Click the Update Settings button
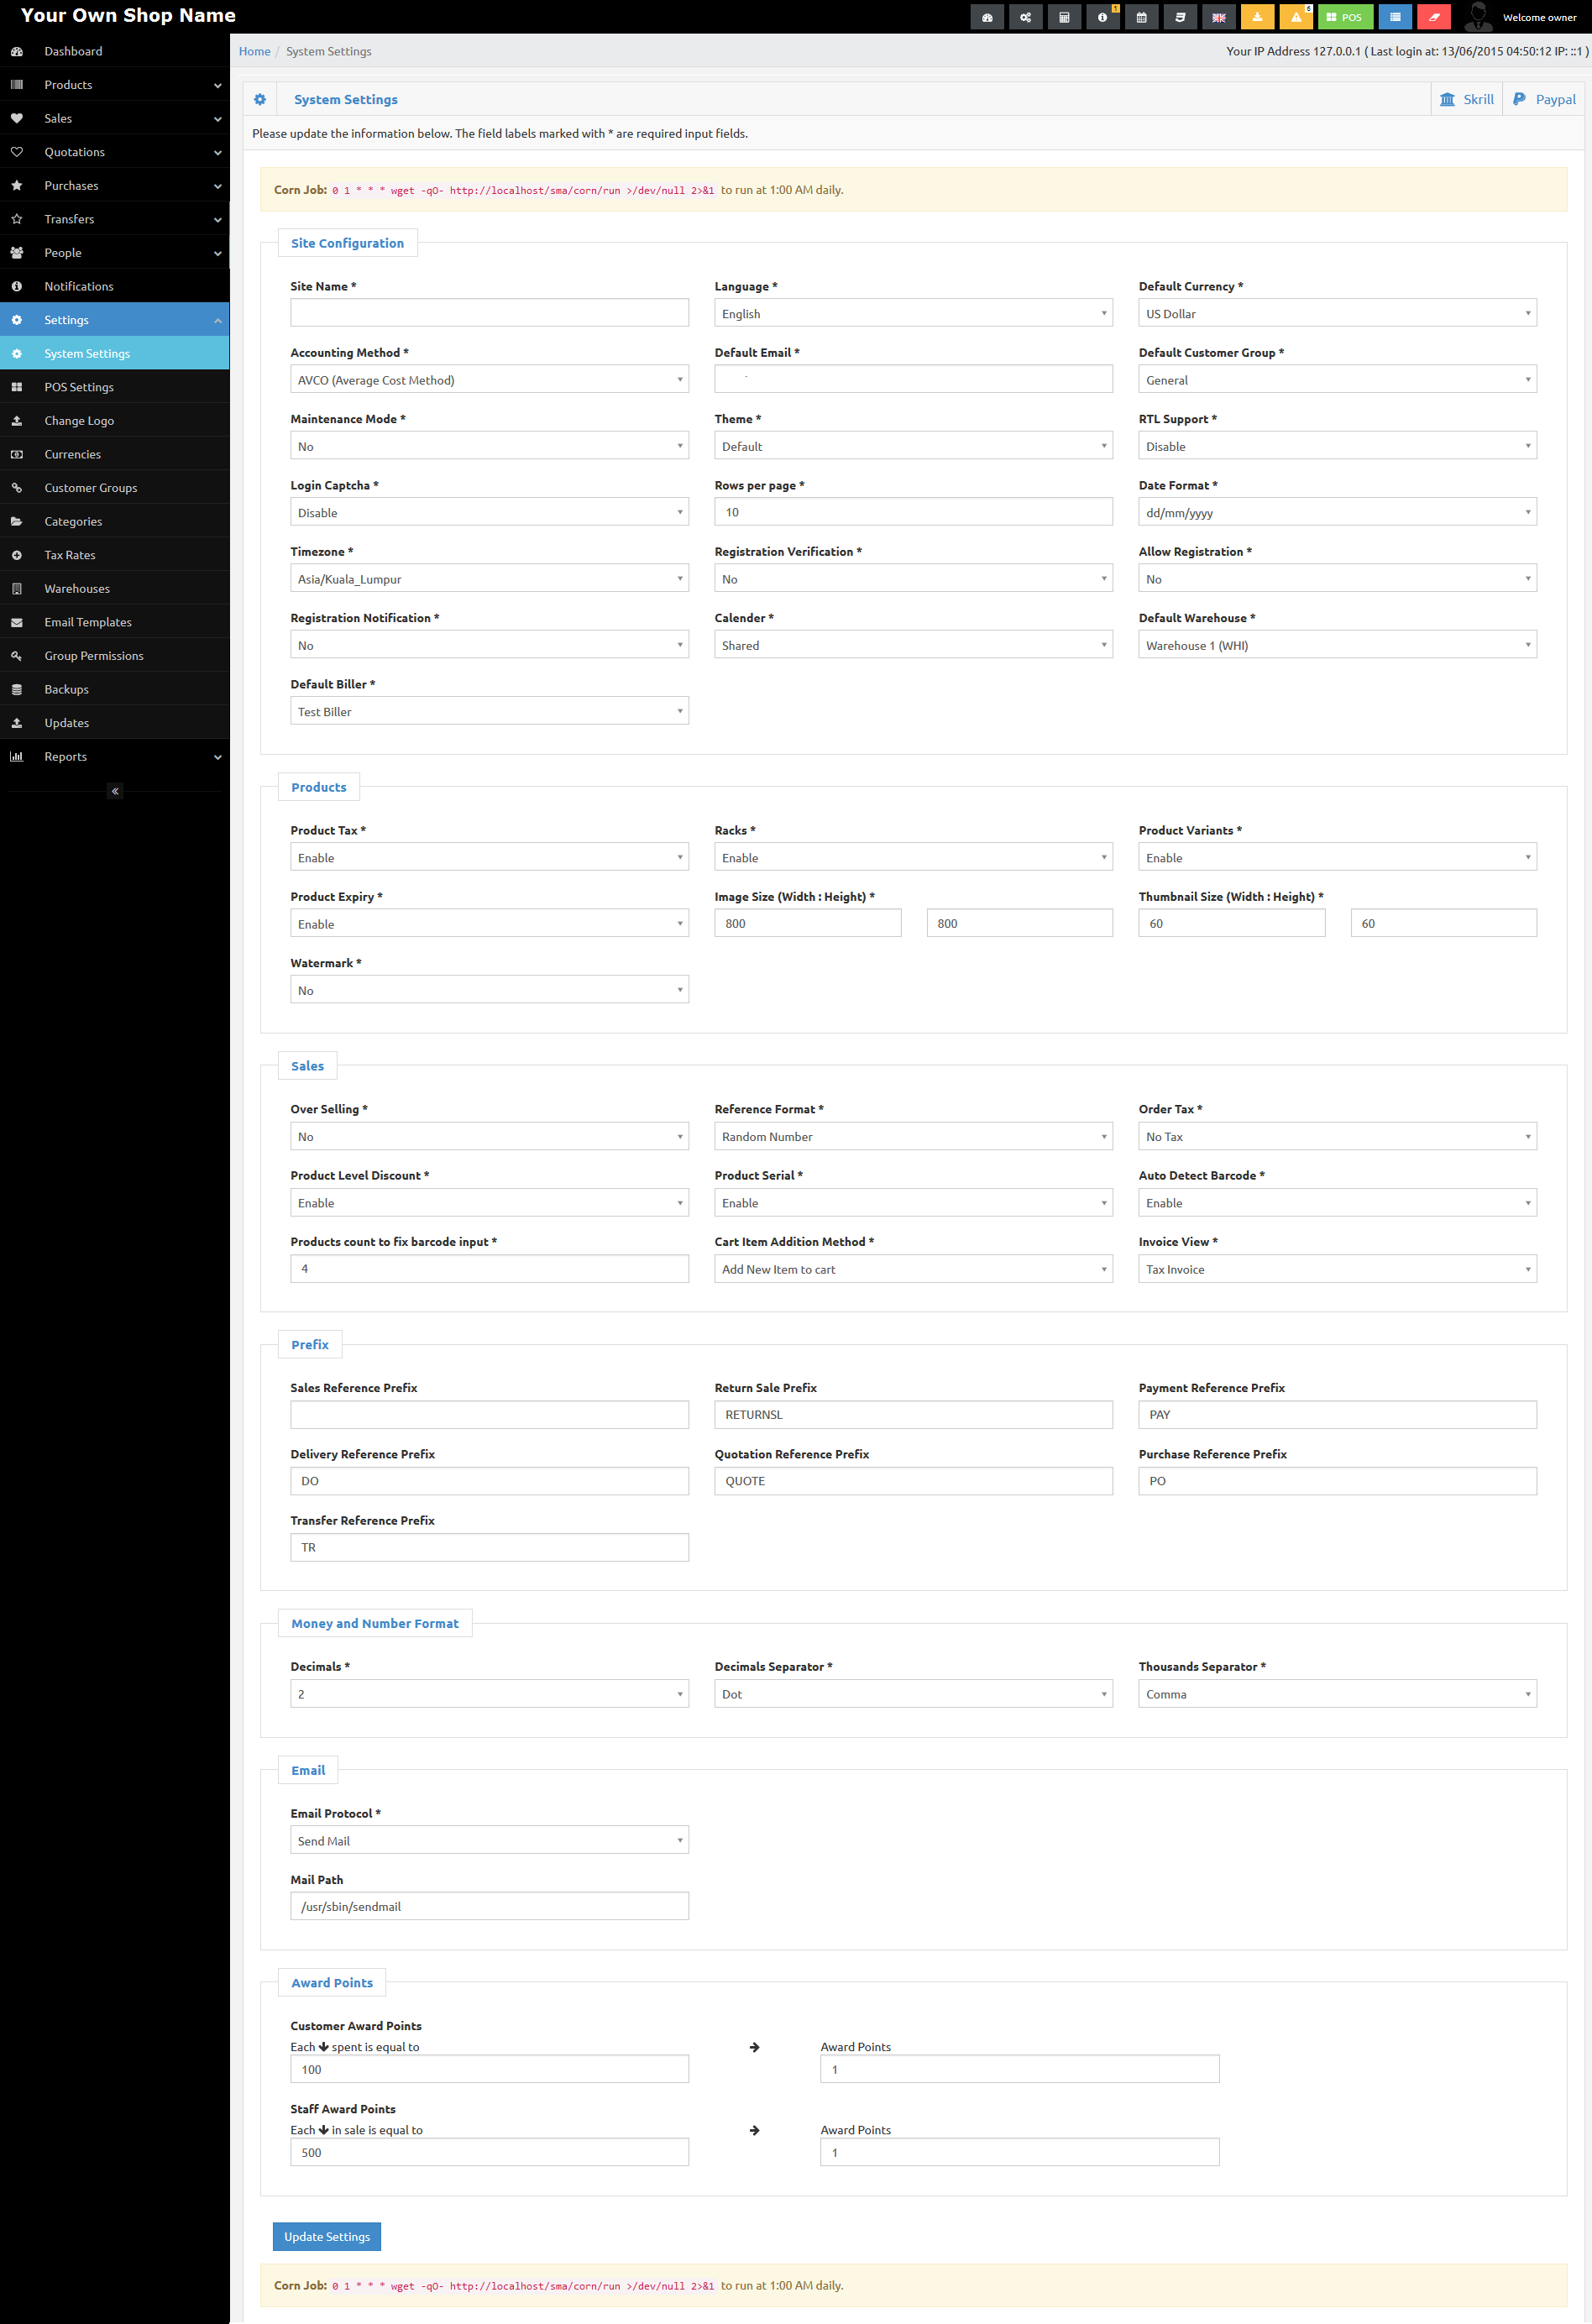 (x=327, y=2237)
